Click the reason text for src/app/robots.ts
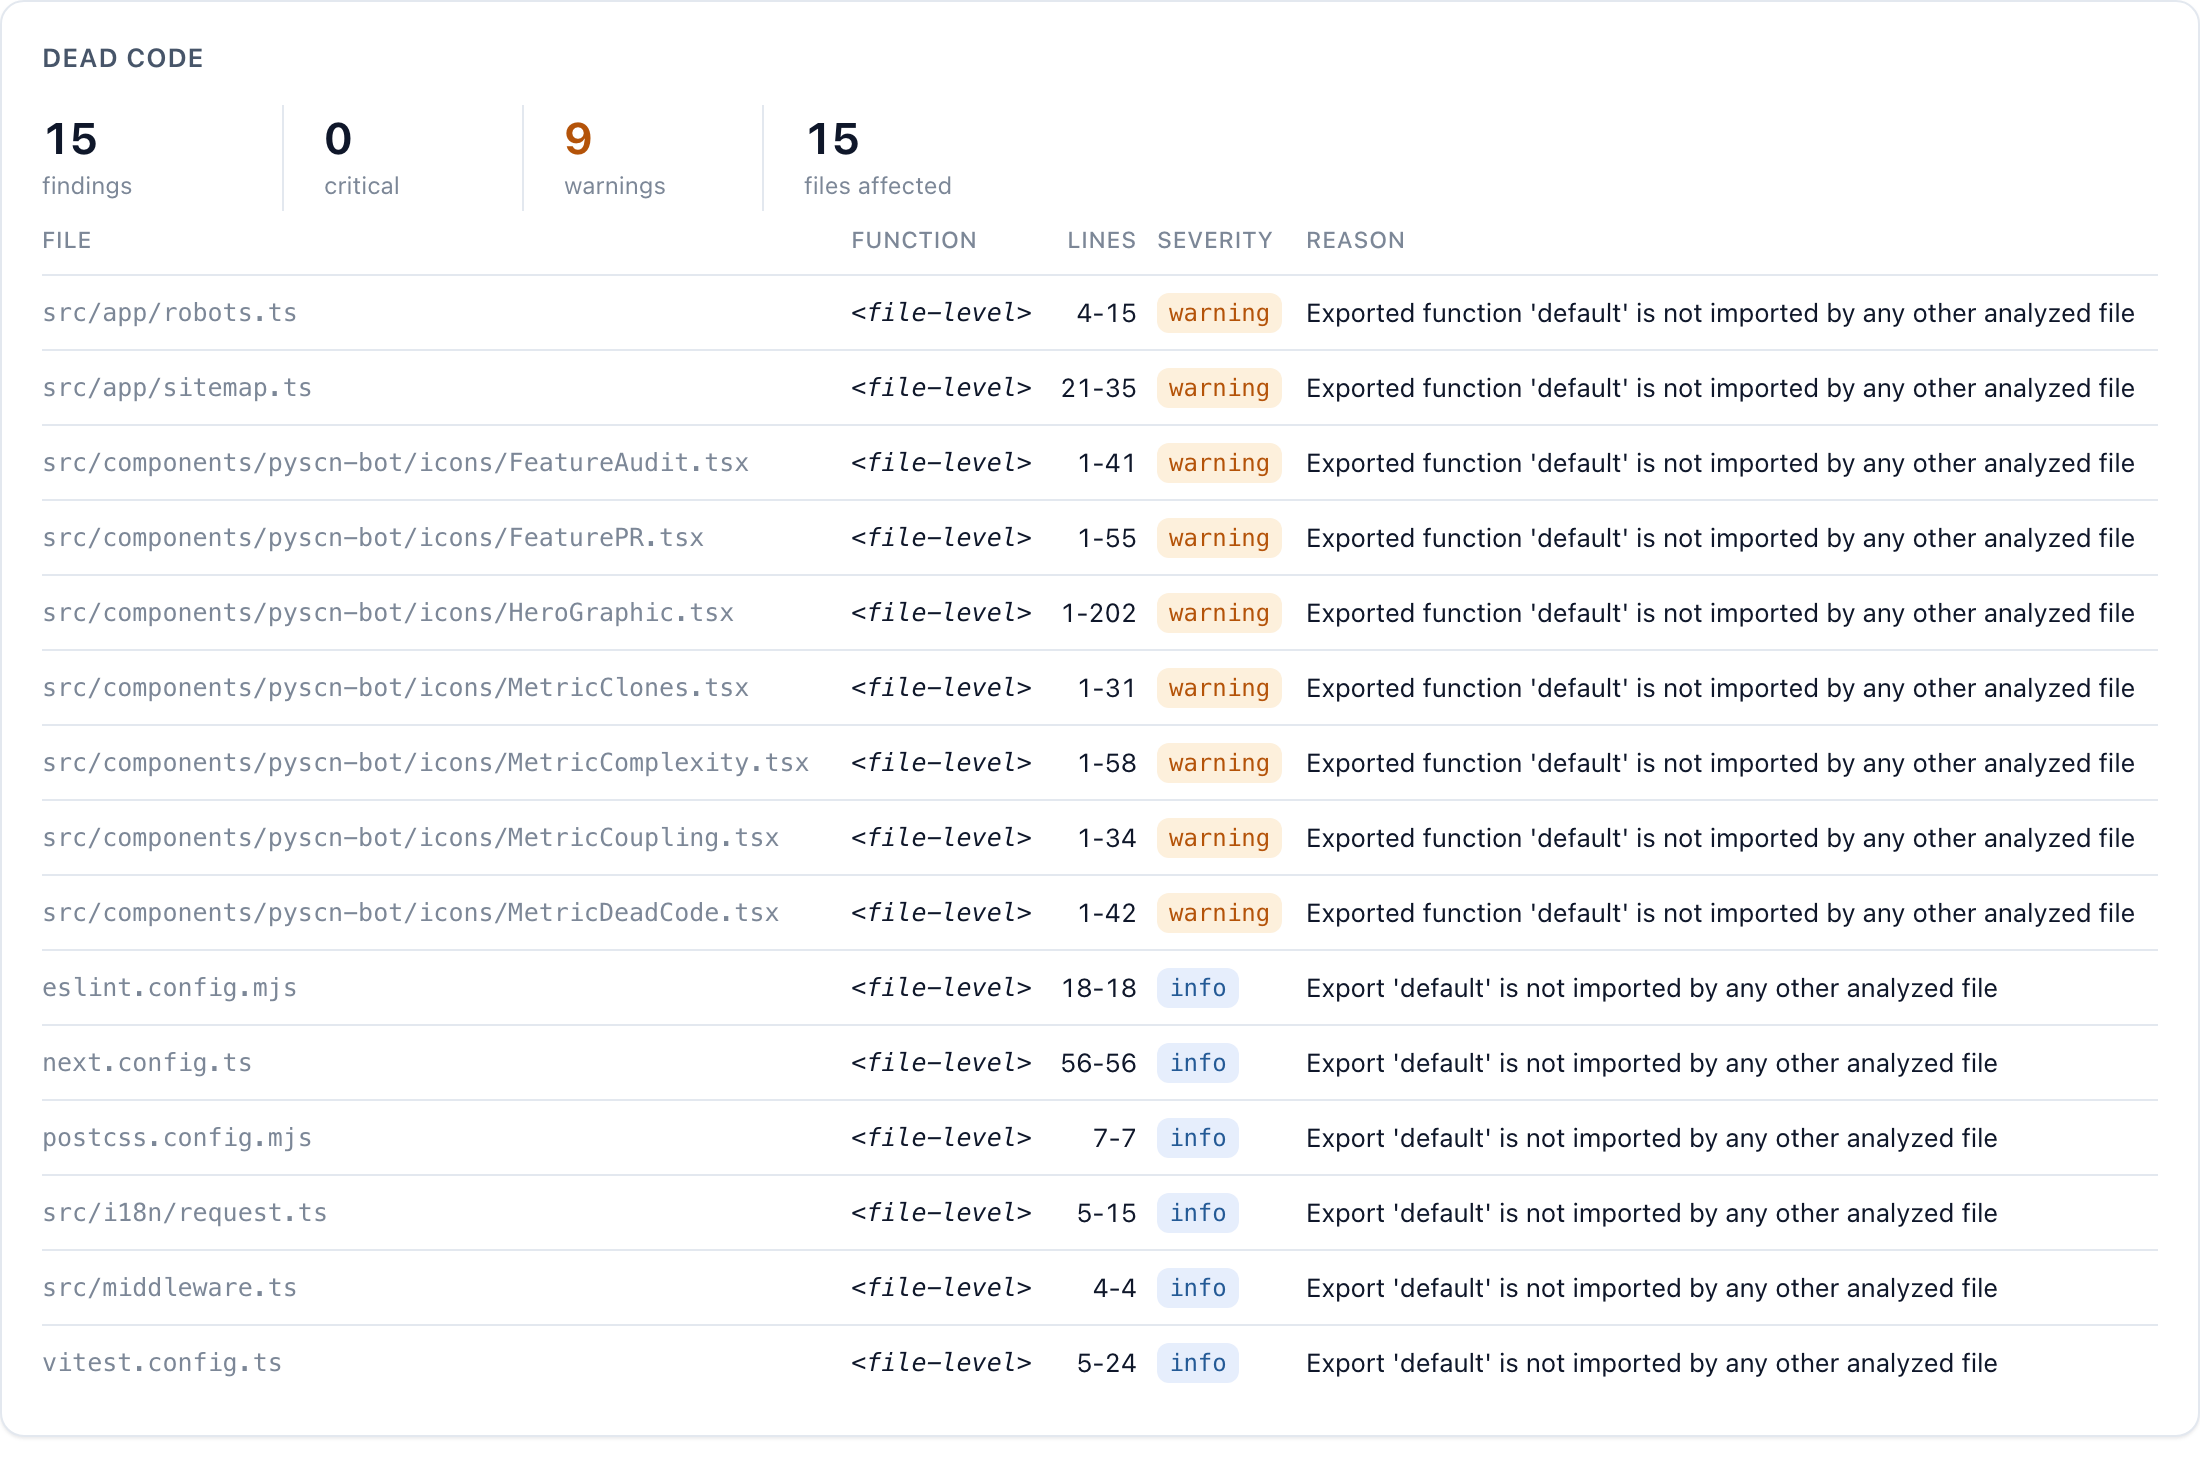This screenshot has height=1462, width=2200. [x=1720, y=313]
